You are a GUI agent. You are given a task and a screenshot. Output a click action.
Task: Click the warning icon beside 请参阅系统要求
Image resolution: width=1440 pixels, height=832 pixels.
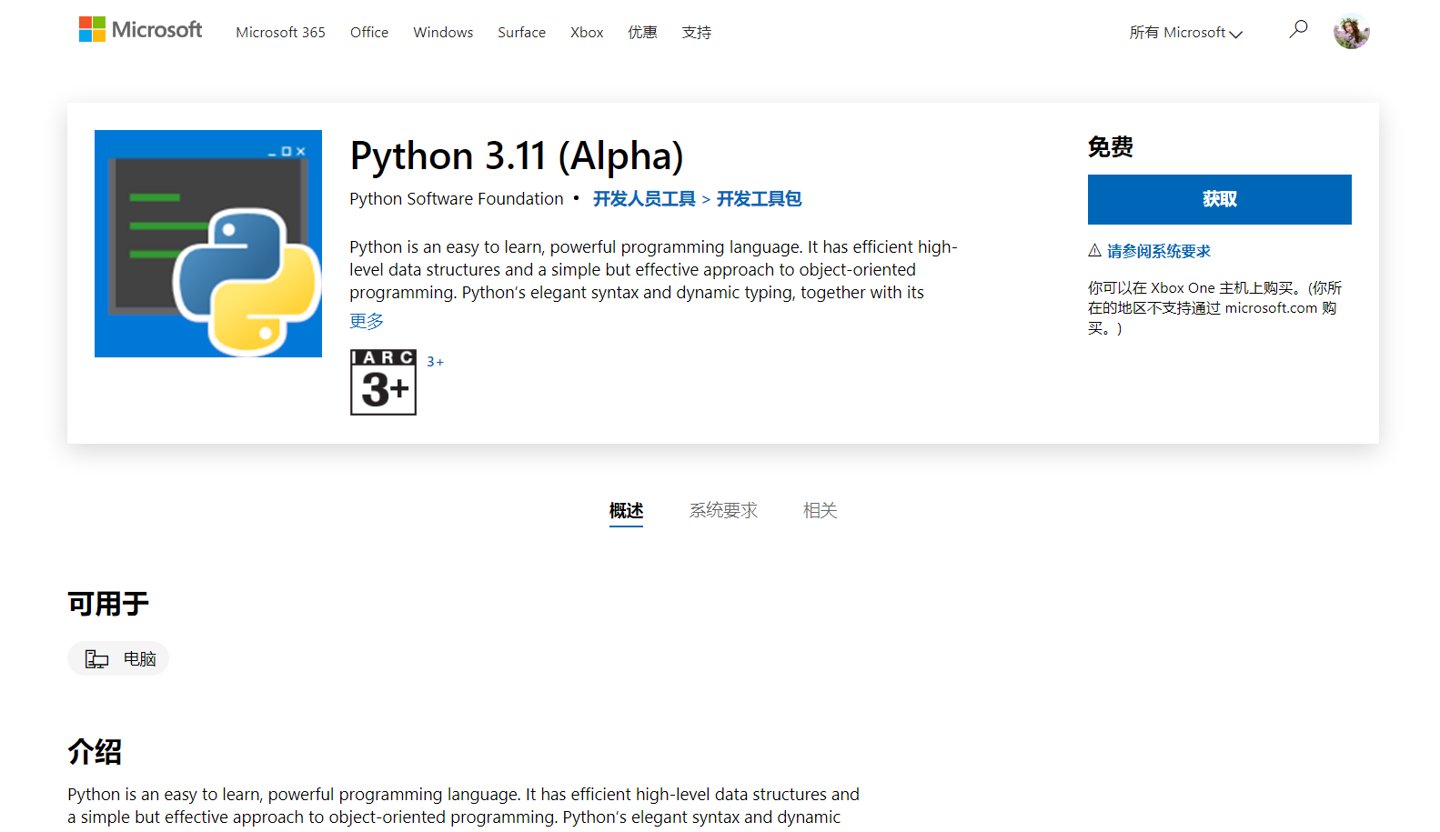[x=1095, y=251]
